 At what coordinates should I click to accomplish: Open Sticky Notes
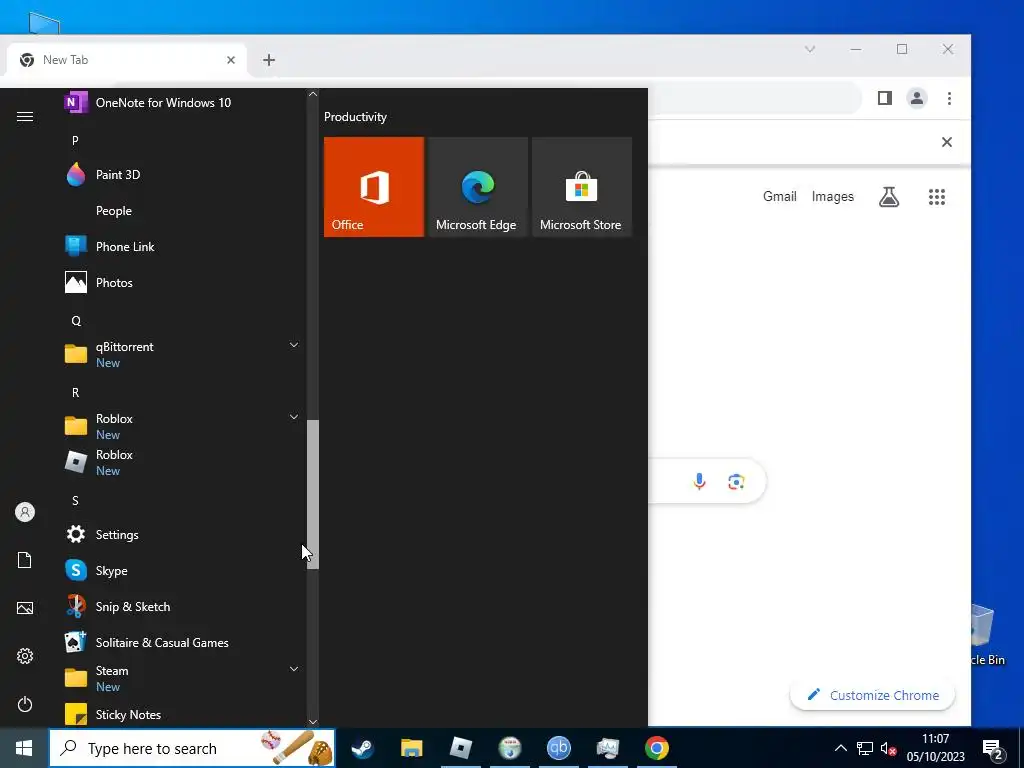(x=180, y=714)
